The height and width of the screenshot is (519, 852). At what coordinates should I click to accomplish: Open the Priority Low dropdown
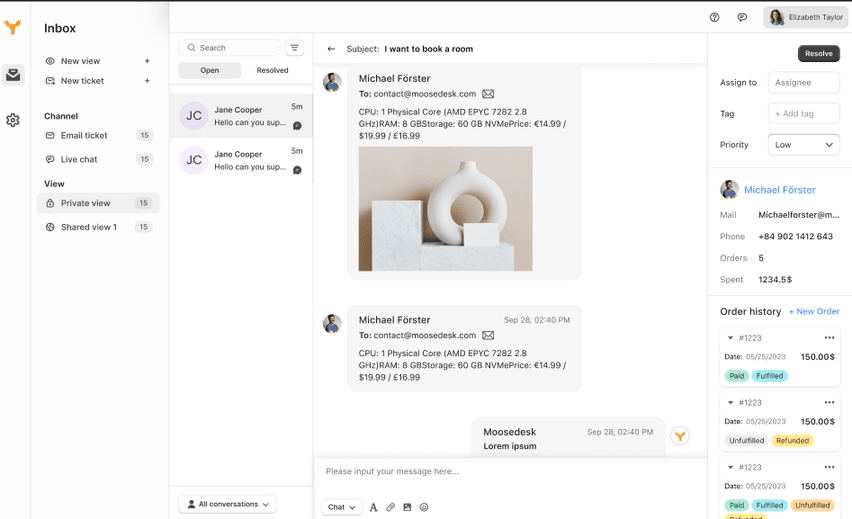(804, 145)
